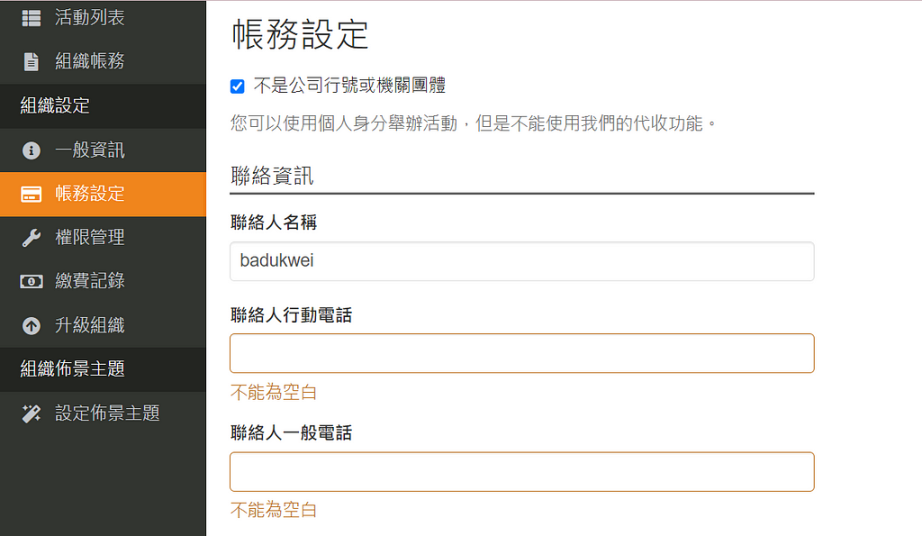This screenshot has height=536, width=922.
Task: Focus the 聯絡人名稱 field containing badukwei
Action: click(x=522, y=261)
